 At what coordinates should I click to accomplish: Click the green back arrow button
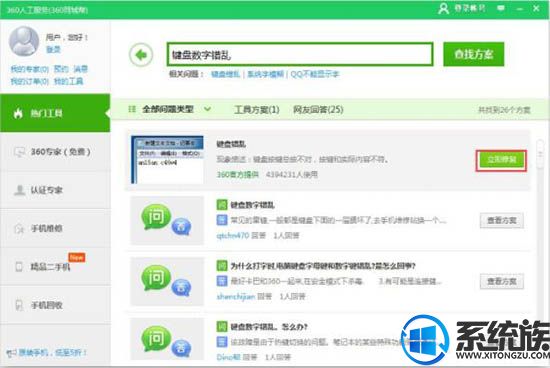[141, 55]
